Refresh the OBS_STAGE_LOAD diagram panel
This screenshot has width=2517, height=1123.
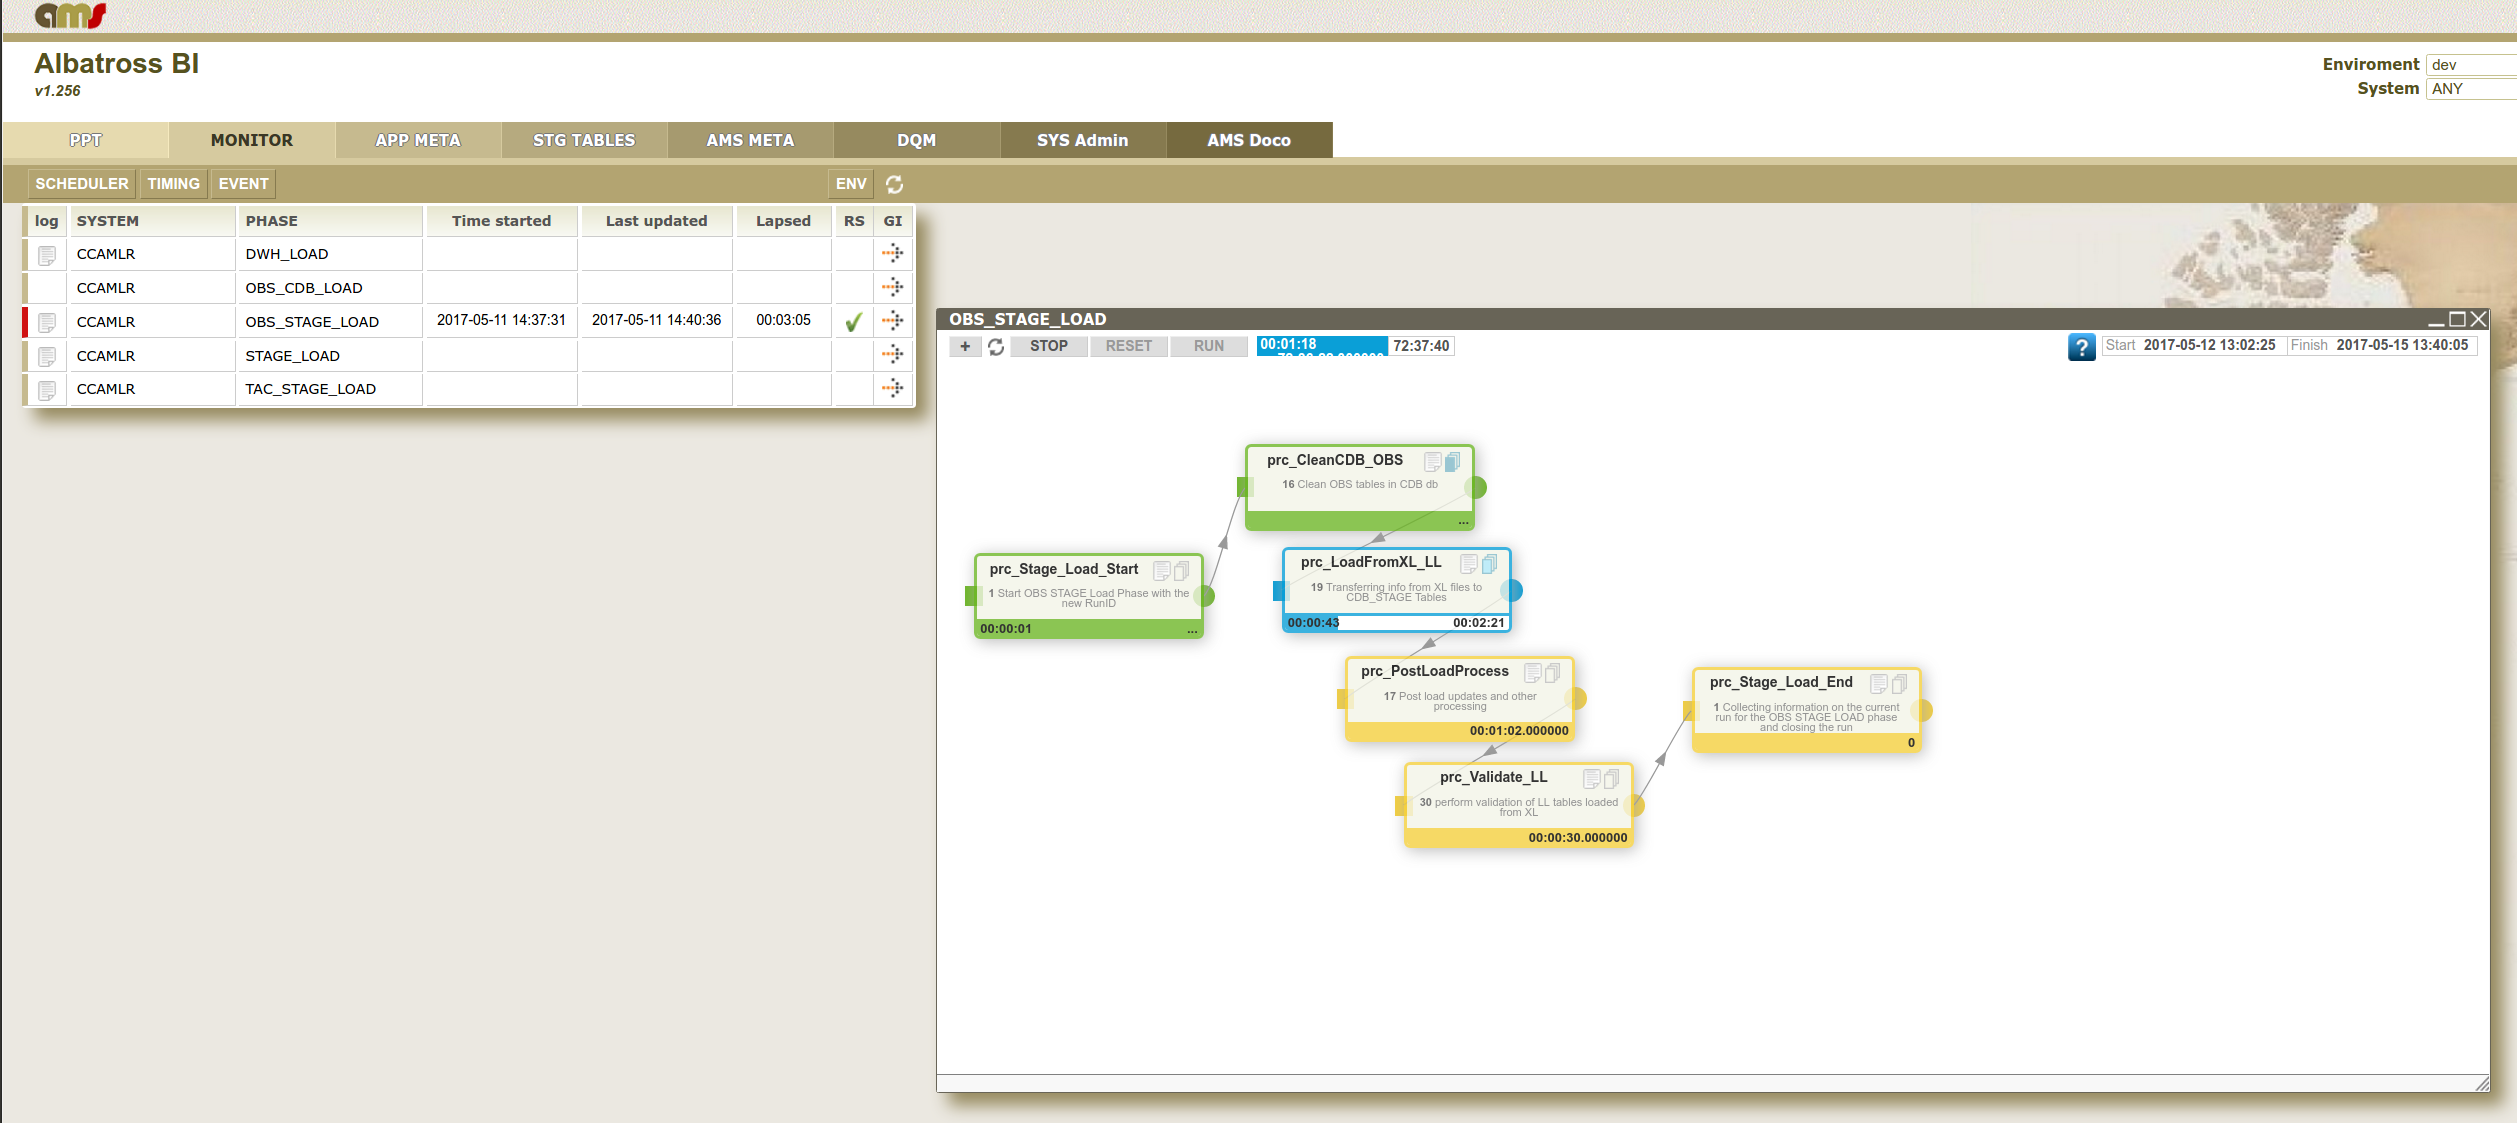pyautogui.click(x=996, y=347)
